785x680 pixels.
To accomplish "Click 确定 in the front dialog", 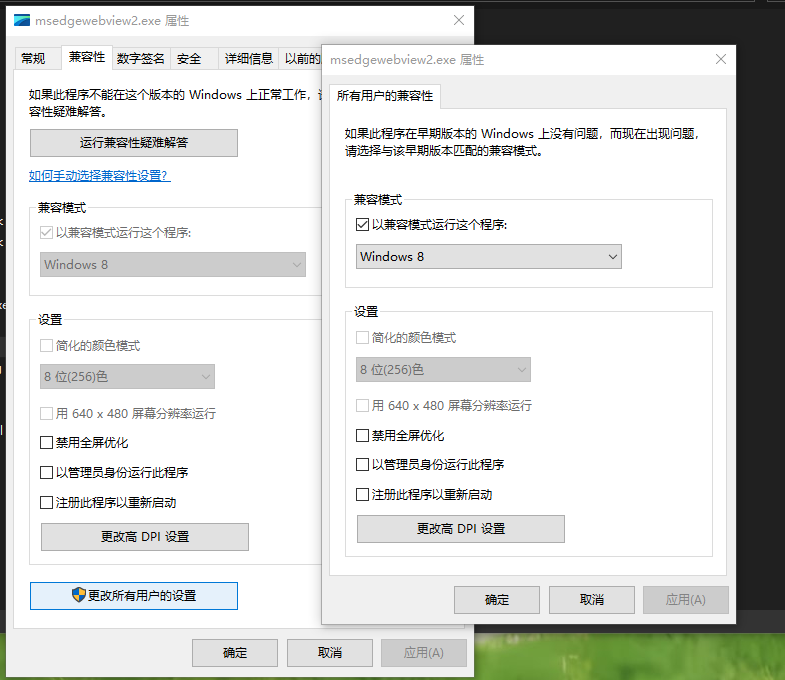I will (x=497, y=600).
